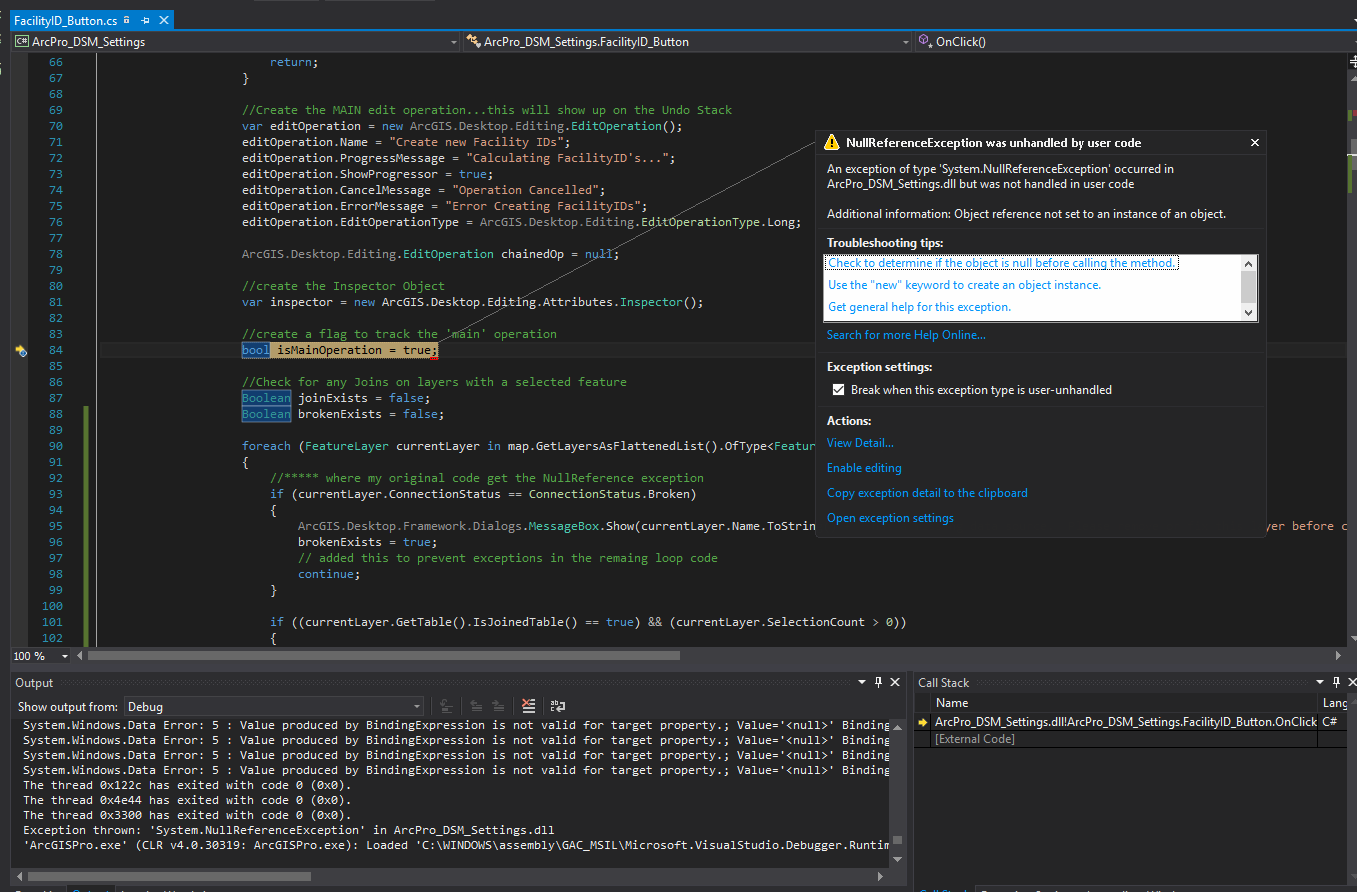This screenshot has width=1357, height=892.
Task: Toggle word wrap in Output window
Action: pos(558,706)
